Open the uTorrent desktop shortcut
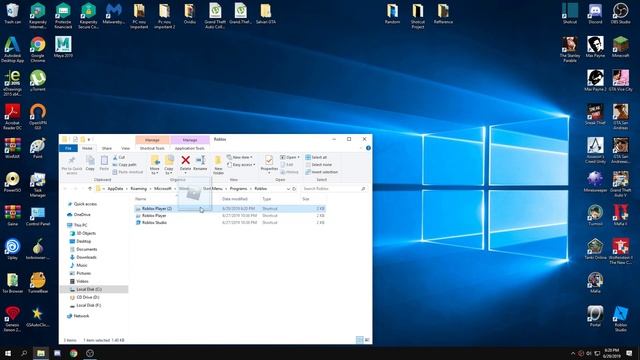The image size is (640, 360). (x=38, y=80)
